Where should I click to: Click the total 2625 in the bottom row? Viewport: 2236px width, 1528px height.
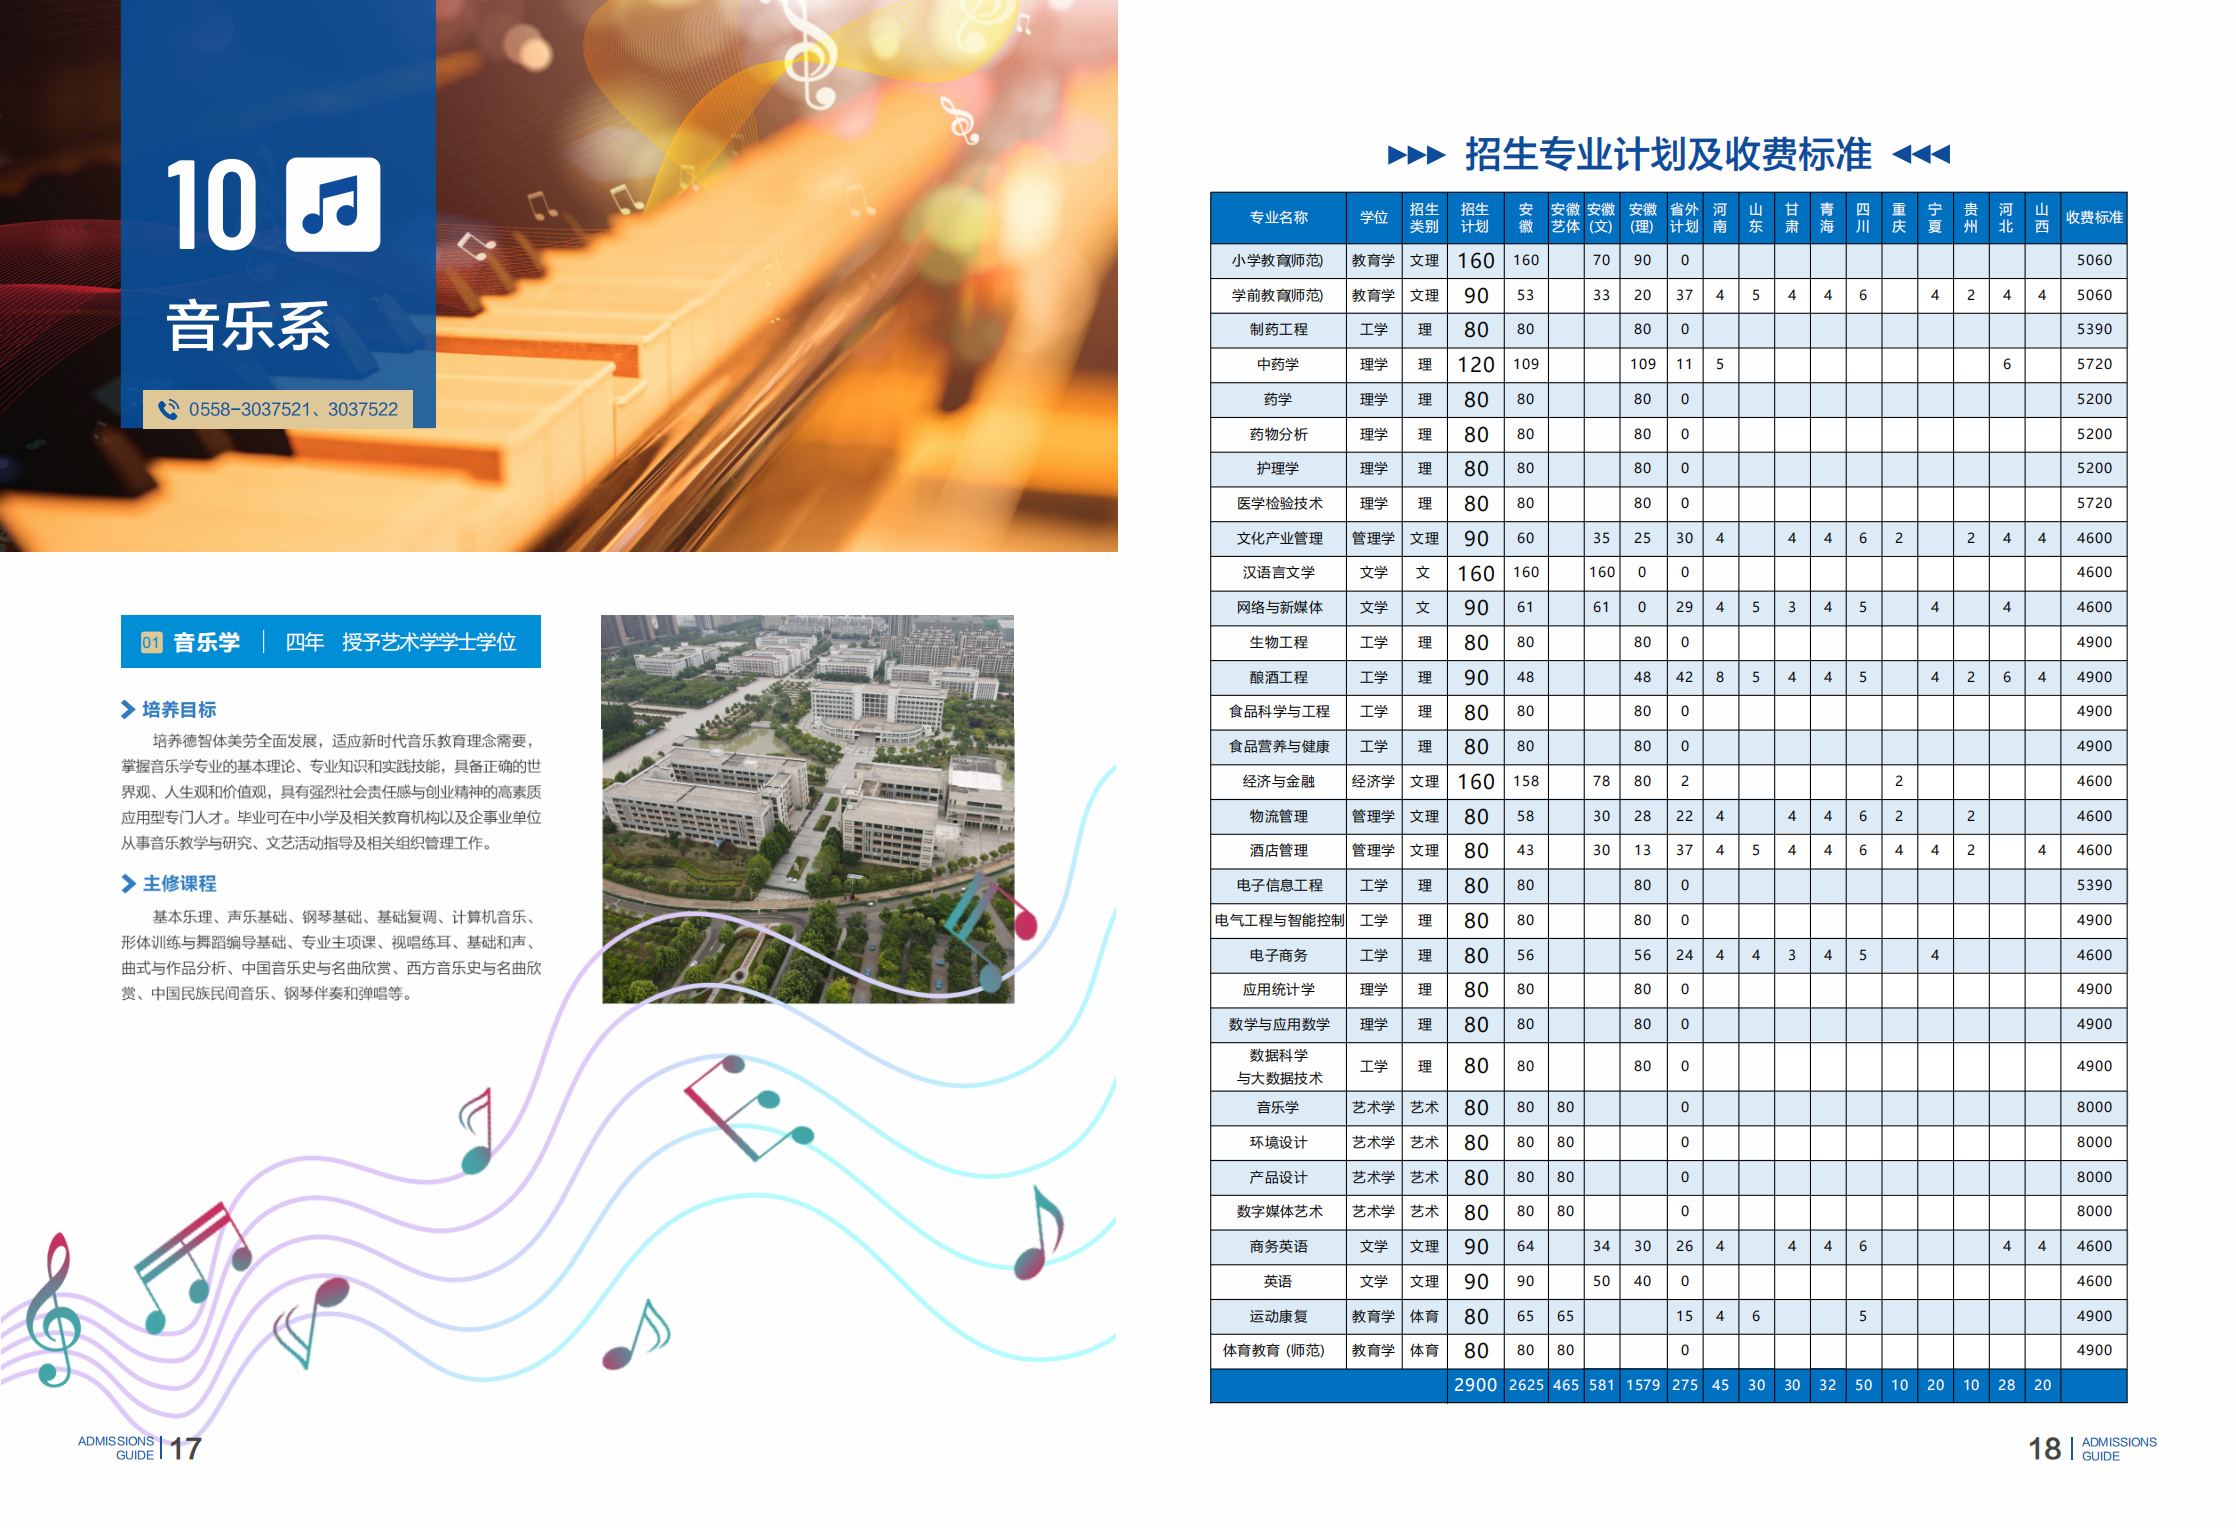[1526, 1385]
